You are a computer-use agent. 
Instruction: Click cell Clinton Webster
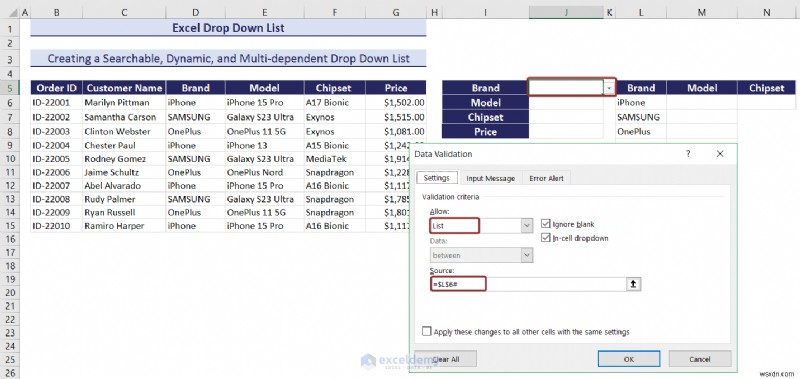point(124,131)
